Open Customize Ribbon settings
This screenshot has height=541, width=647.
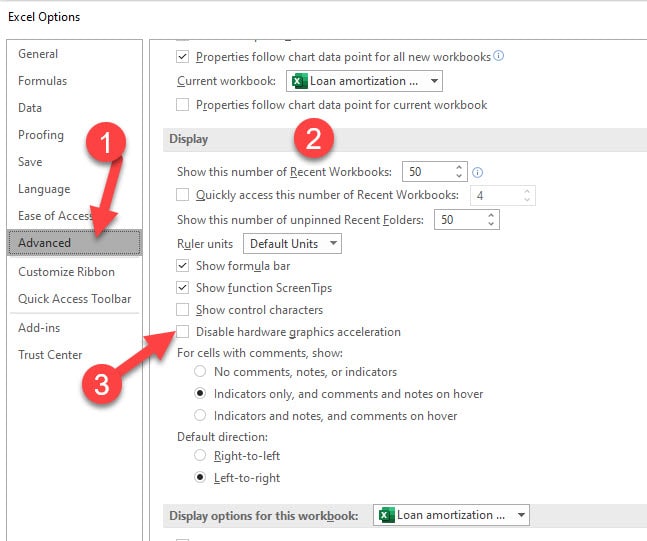tap(66, 272)
